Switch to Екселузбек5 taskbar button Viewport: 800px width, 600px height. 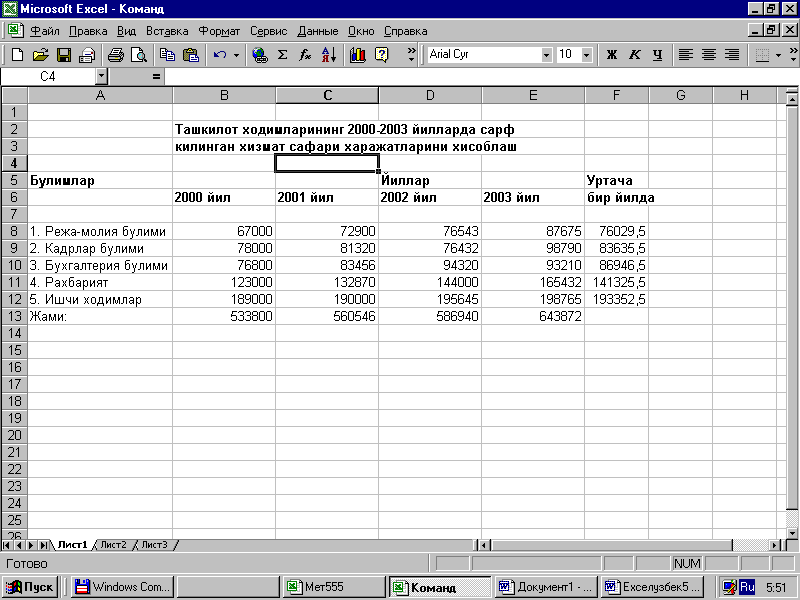[x=652, y=587]
